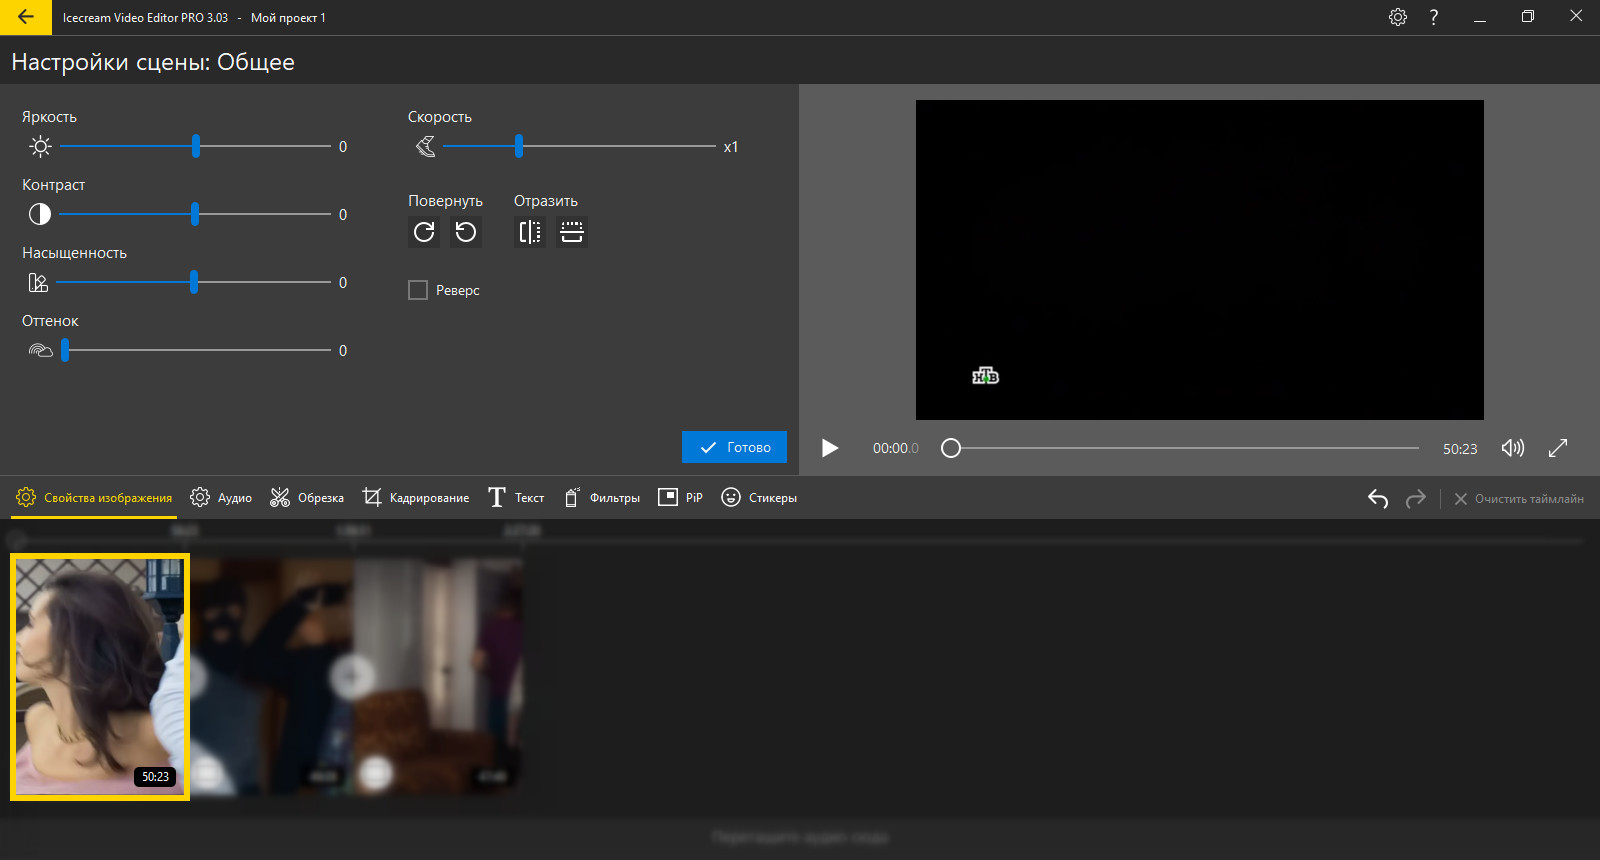Play the video preview

[830, 448]
